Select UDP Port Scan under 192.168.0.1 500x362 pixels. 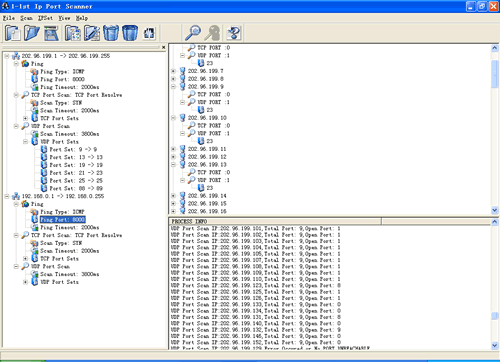click(x=50, y=266)
